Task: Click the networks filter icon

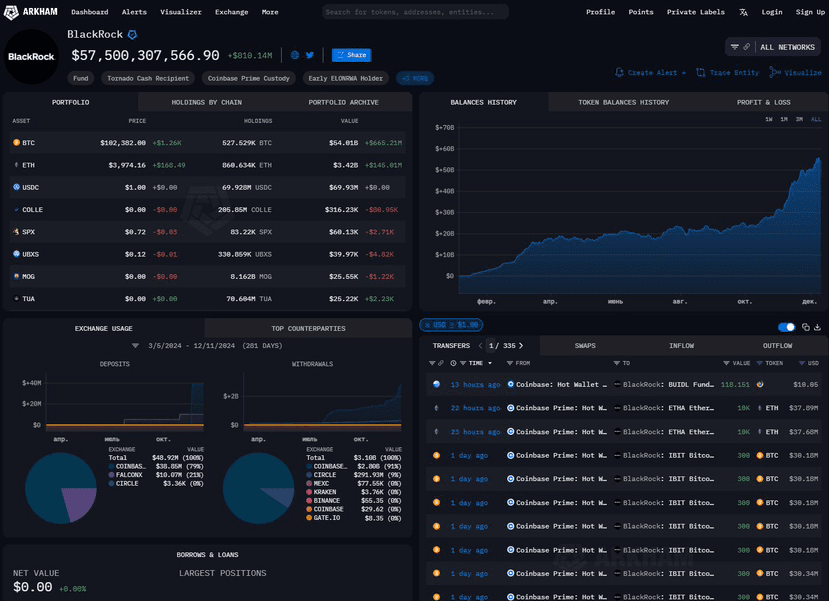Action: pos(735,47)
